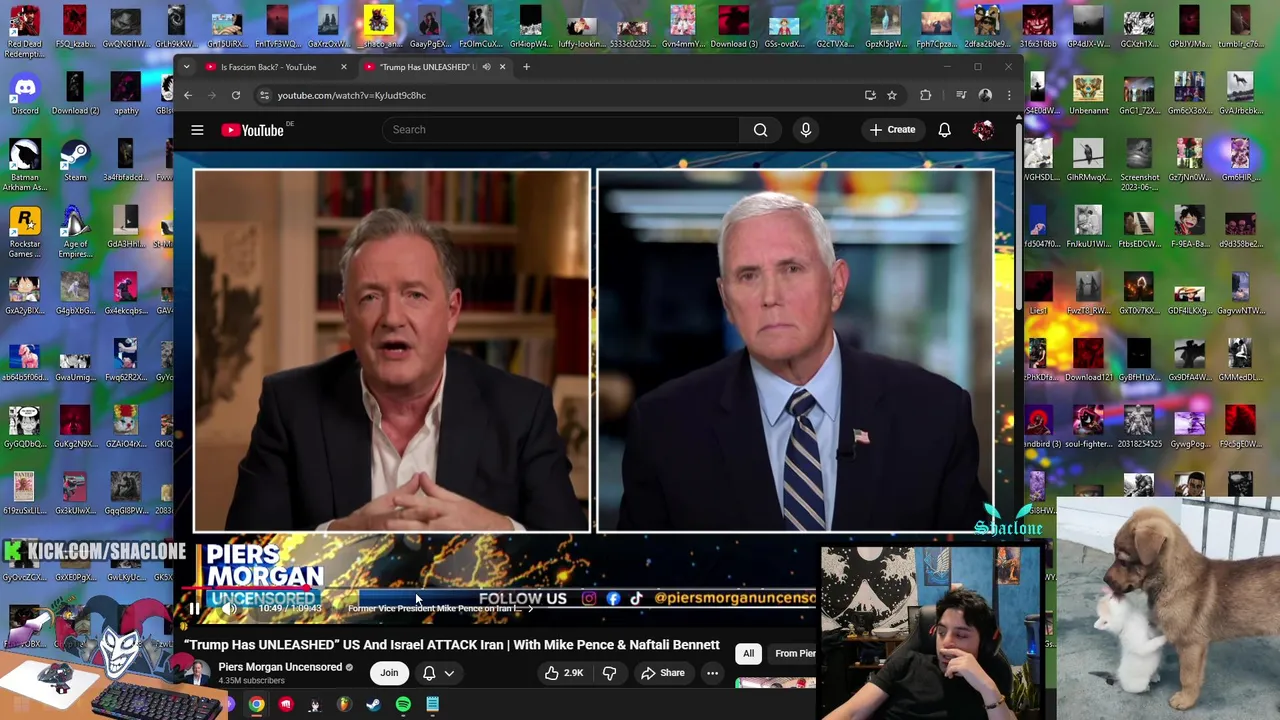1280x720 pixels.
Task: Switch to 'Is Fascism Back?' tab
Action: [x=268, y=67]
